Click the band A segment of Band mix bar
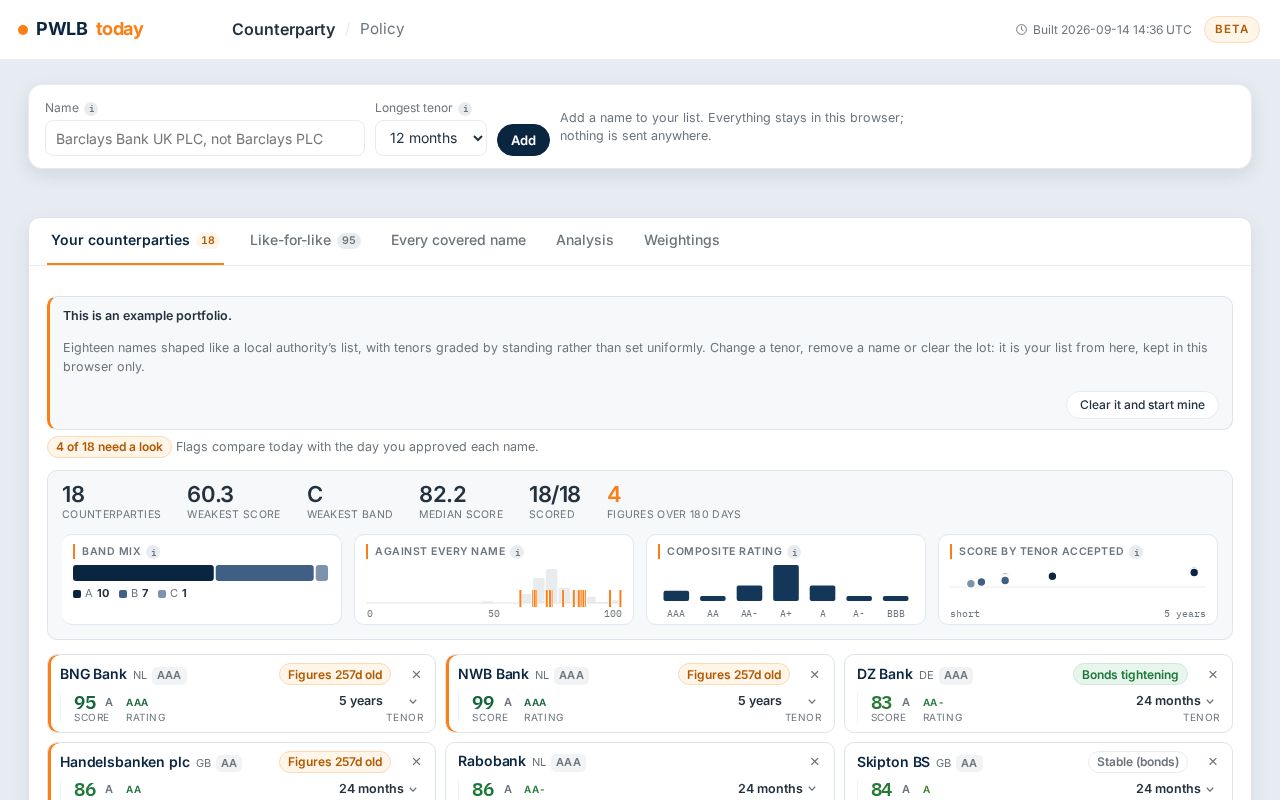1280x800 pixels. [x=143, y=573]
